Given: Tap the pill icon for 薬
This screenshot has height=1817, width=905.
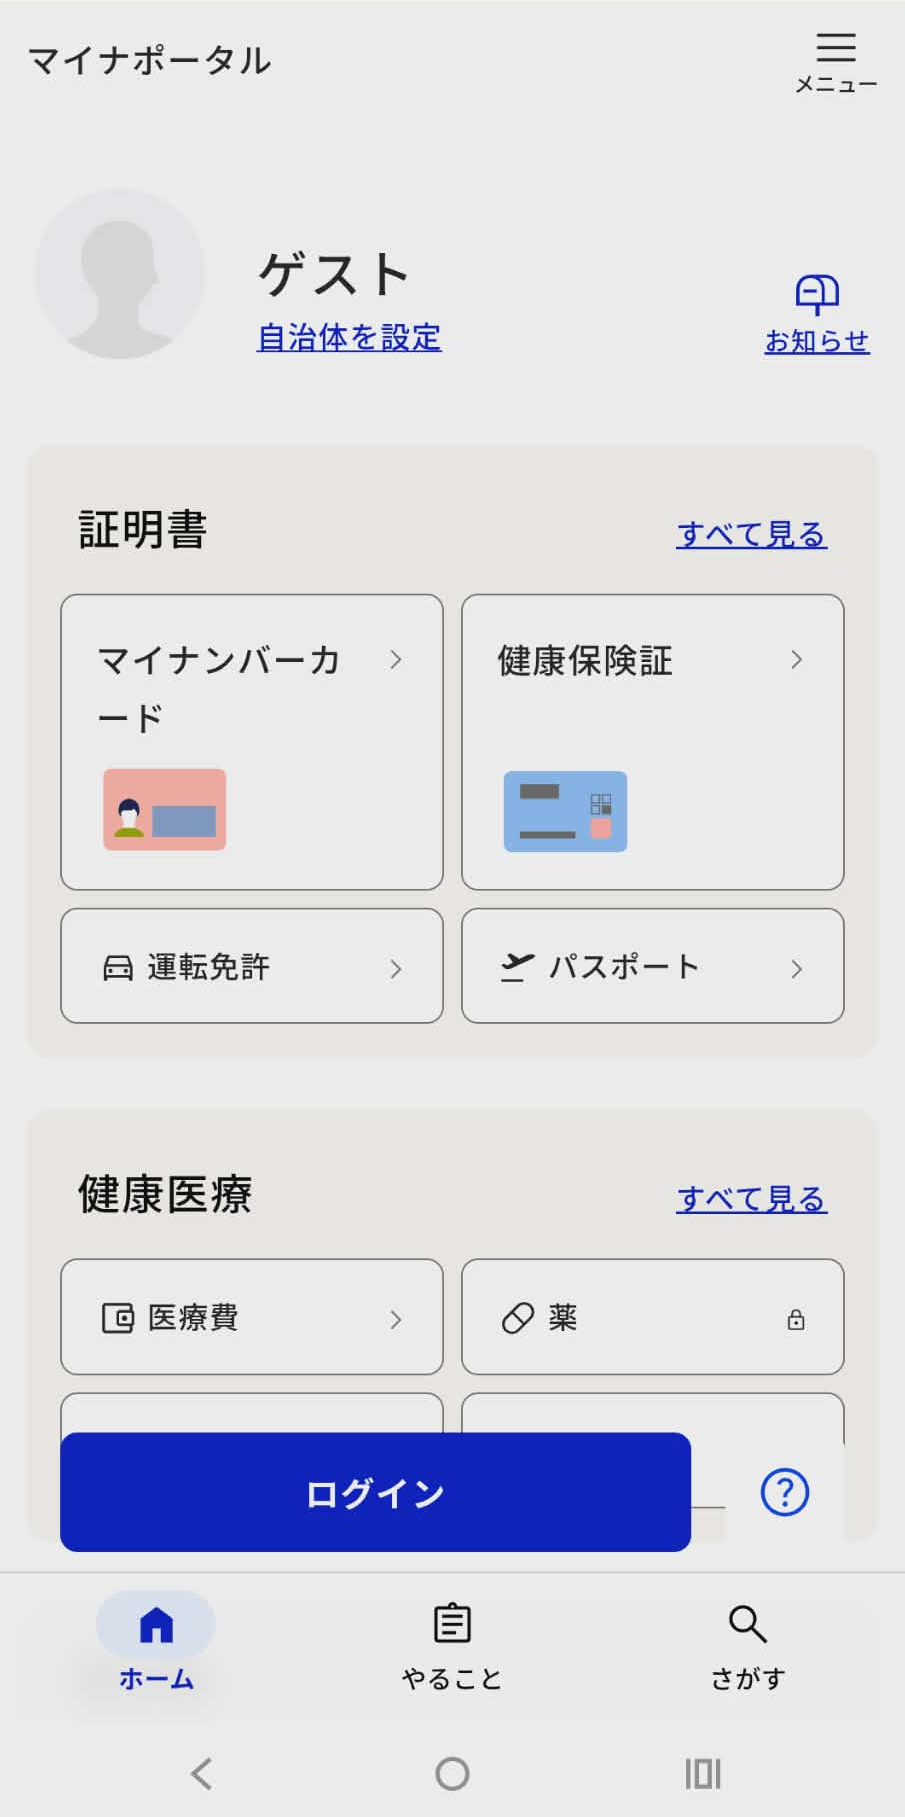Looking at the screenshot, I should [x=517, y=1318].
